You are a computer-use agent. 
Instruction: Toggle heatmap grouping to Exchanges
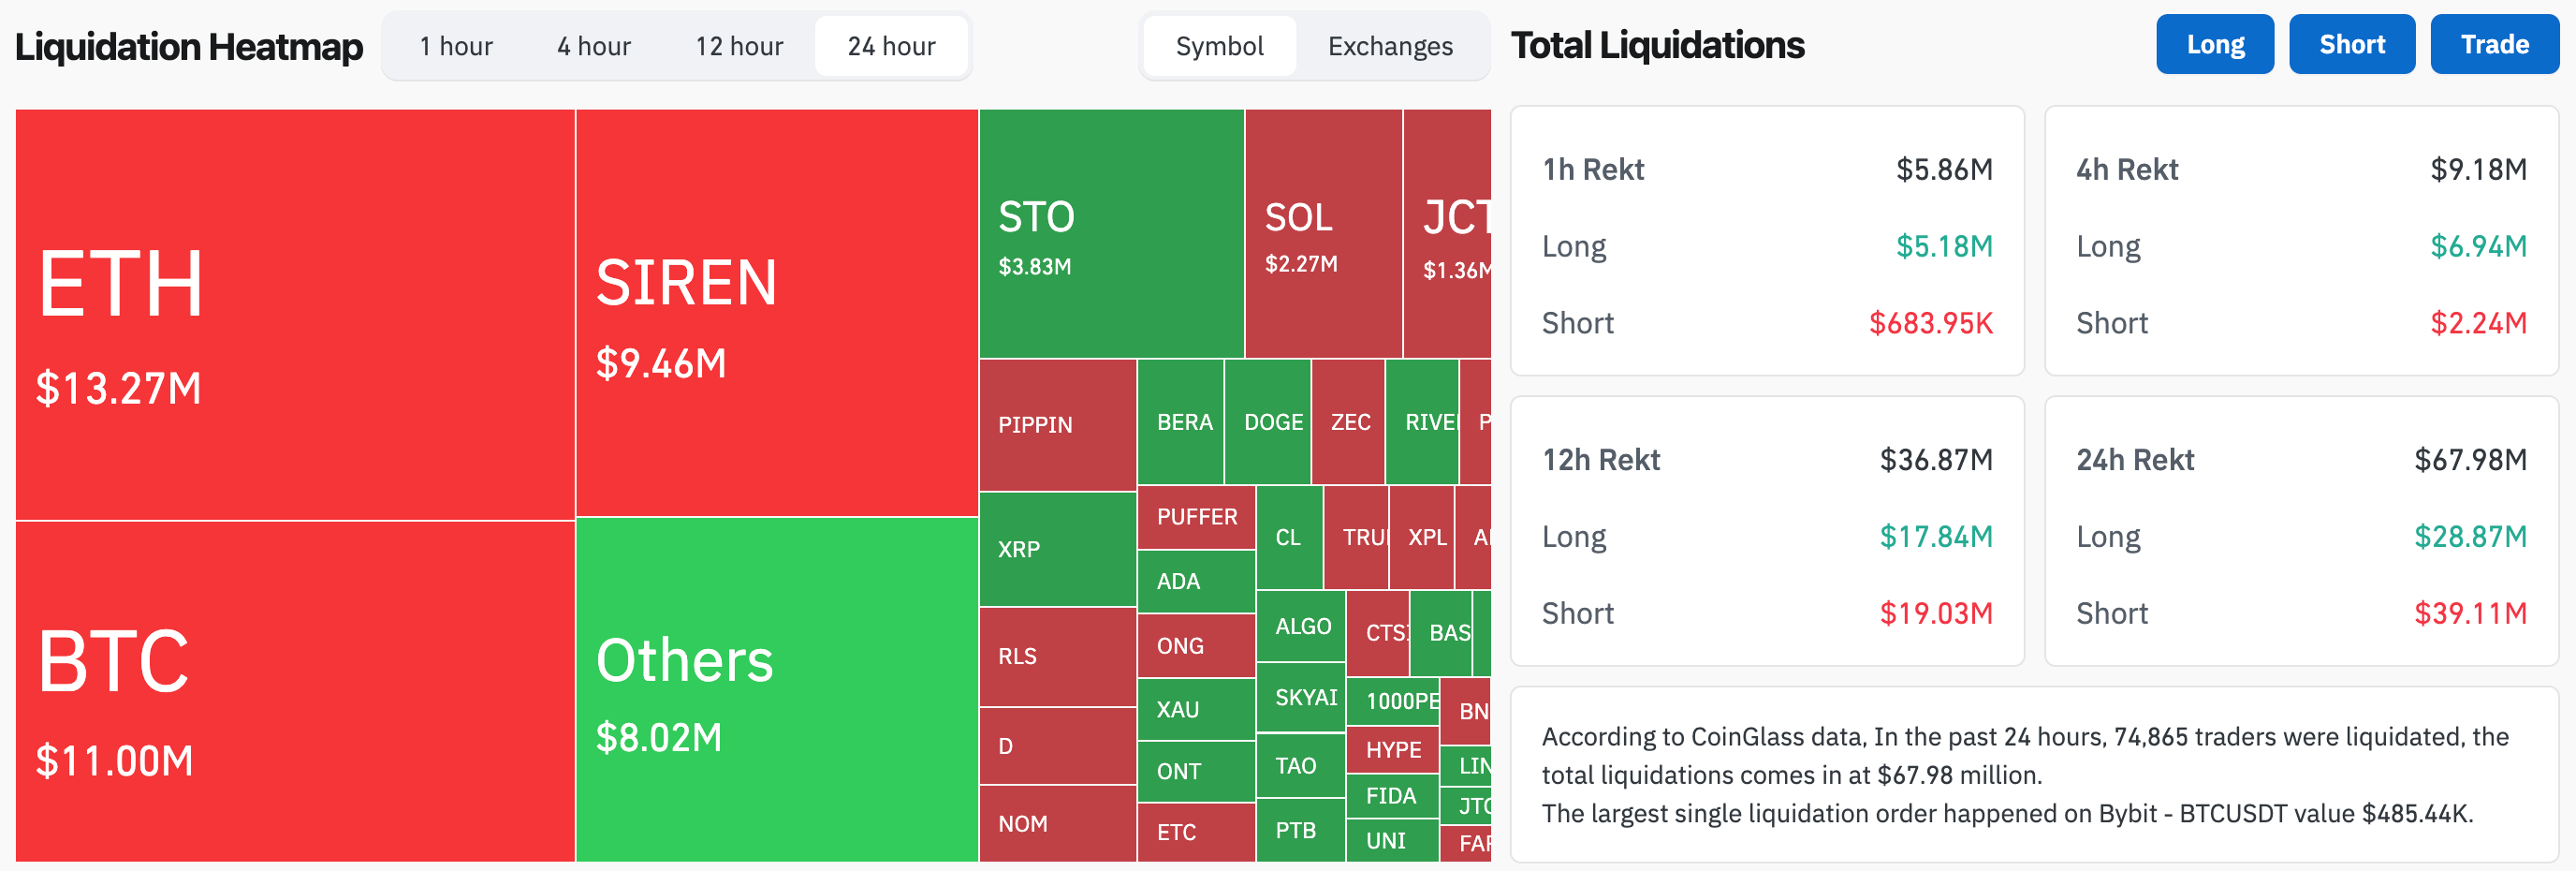coord(1390,46)
